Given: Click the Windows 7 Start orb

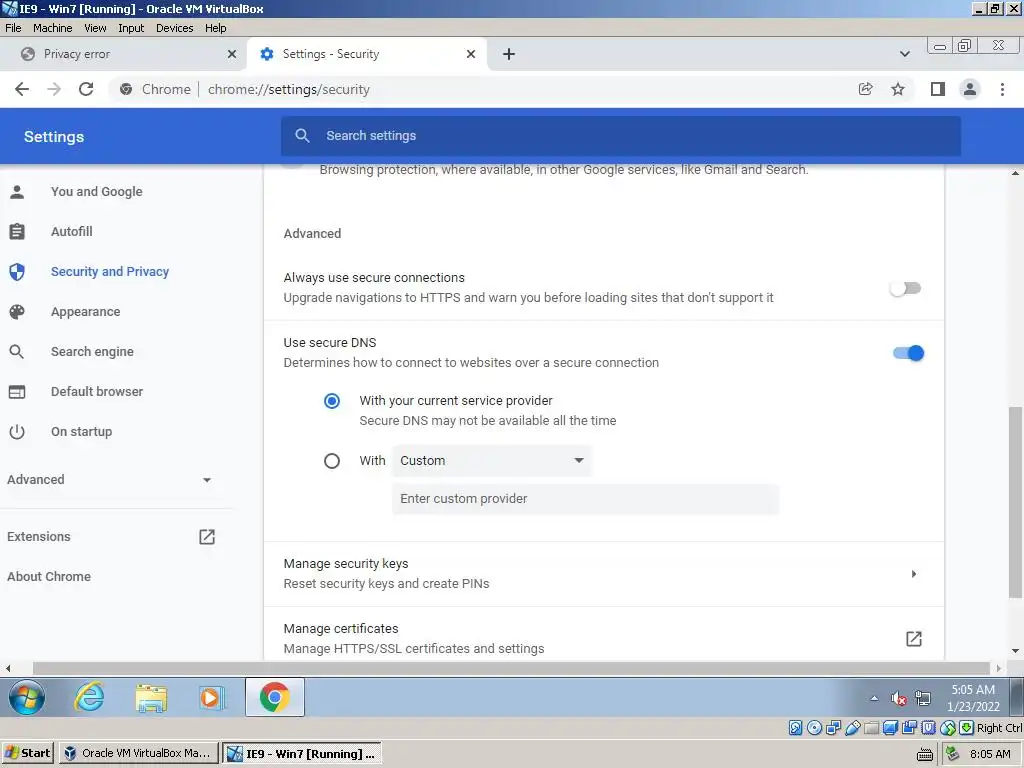Looking at the screenshot, I should click(x=27, y=697).
